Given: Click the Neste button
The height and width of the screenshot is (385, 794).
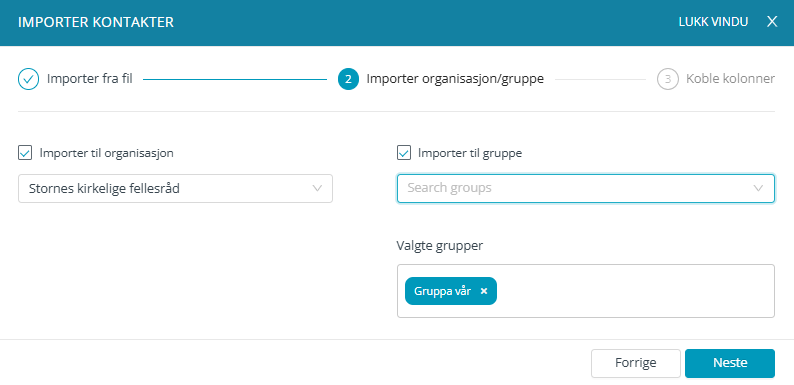Looking at the screenshot, I should tap(730, 363).
